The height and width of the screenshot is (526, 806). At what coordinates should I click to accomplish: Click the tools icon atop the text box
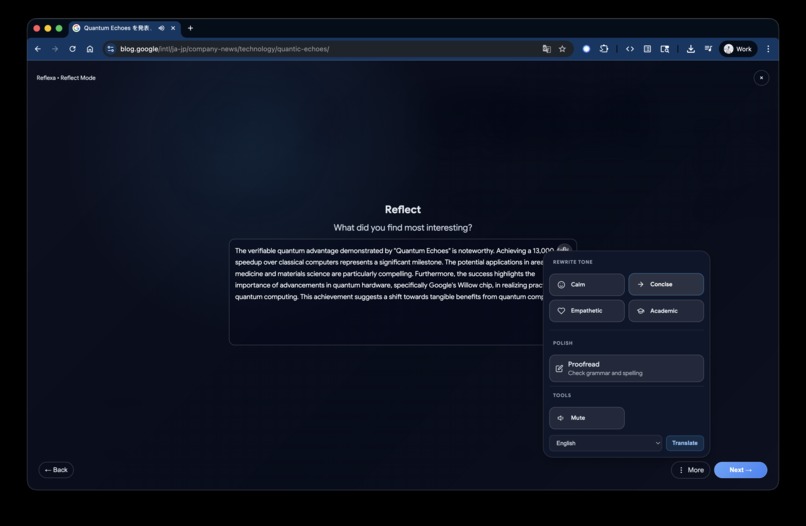pyautogui.click(x=564, y=249)
